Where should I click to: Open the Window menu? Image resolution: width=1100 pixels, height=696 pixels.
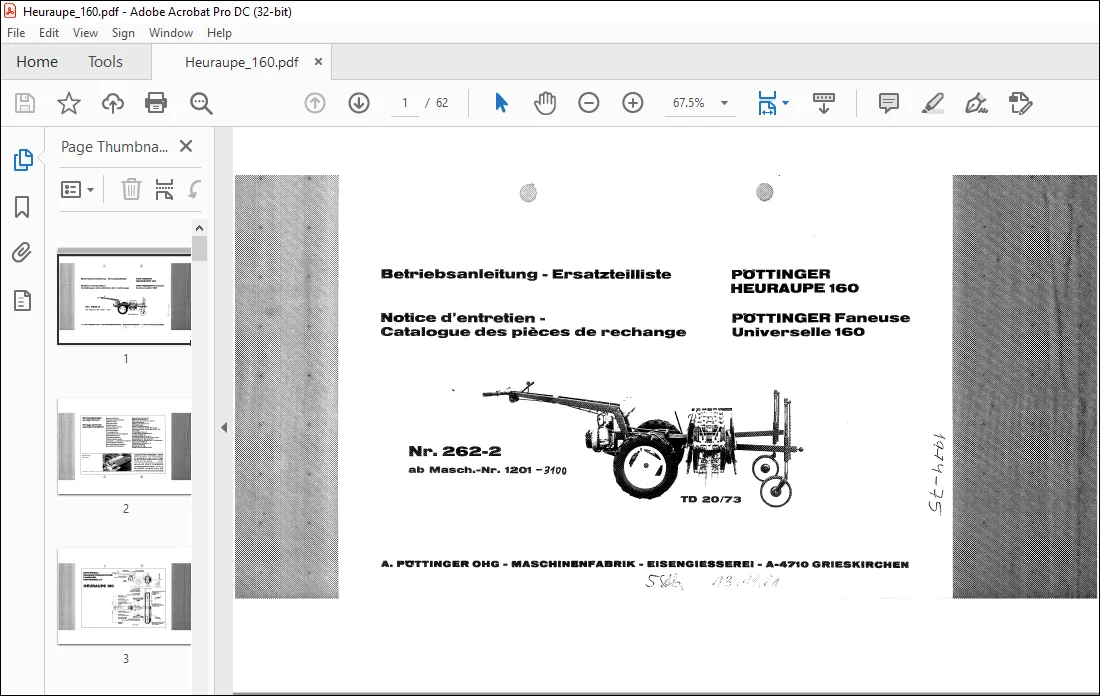(x=170, y=33)
